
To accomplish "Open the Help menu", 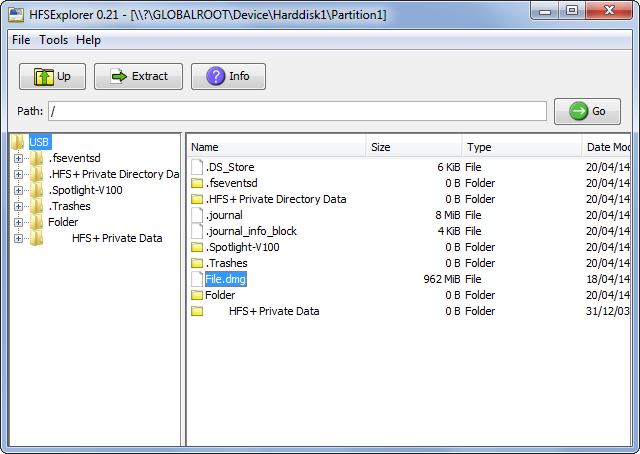I will [88, 40].
